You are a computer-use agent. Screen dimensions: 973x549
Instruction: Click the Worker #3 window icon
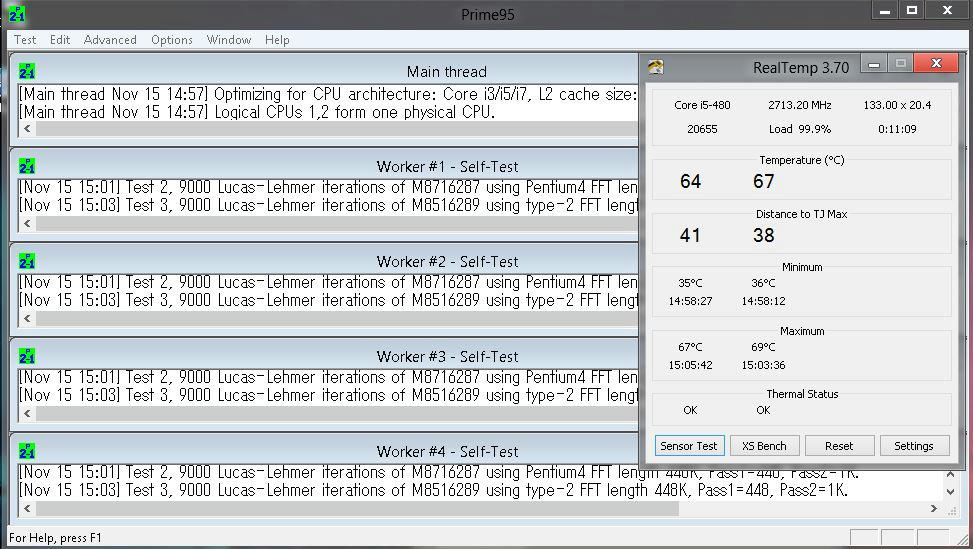coord(27,356)
